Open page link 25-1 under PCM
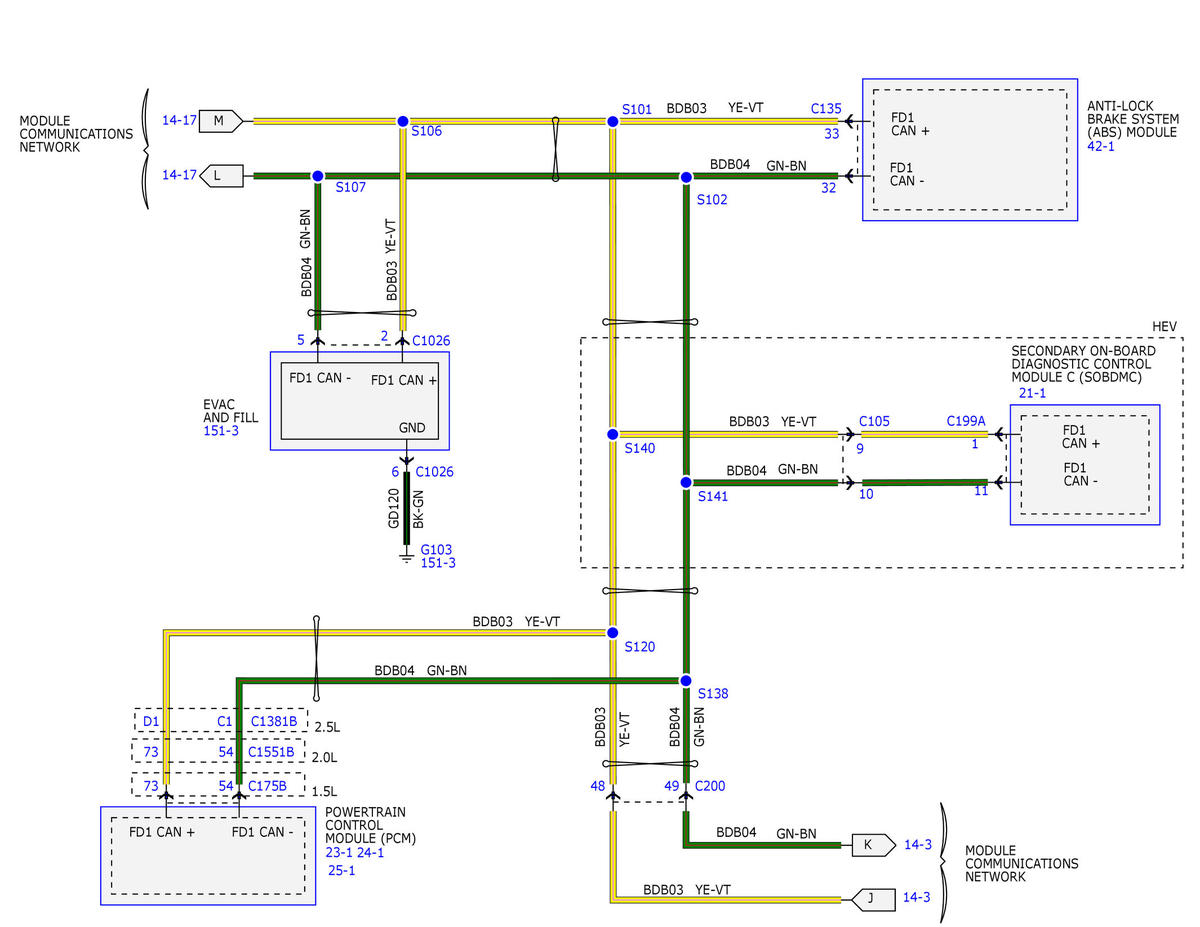Viewport: 1200px width, 927px height. (x=342, y=870)
